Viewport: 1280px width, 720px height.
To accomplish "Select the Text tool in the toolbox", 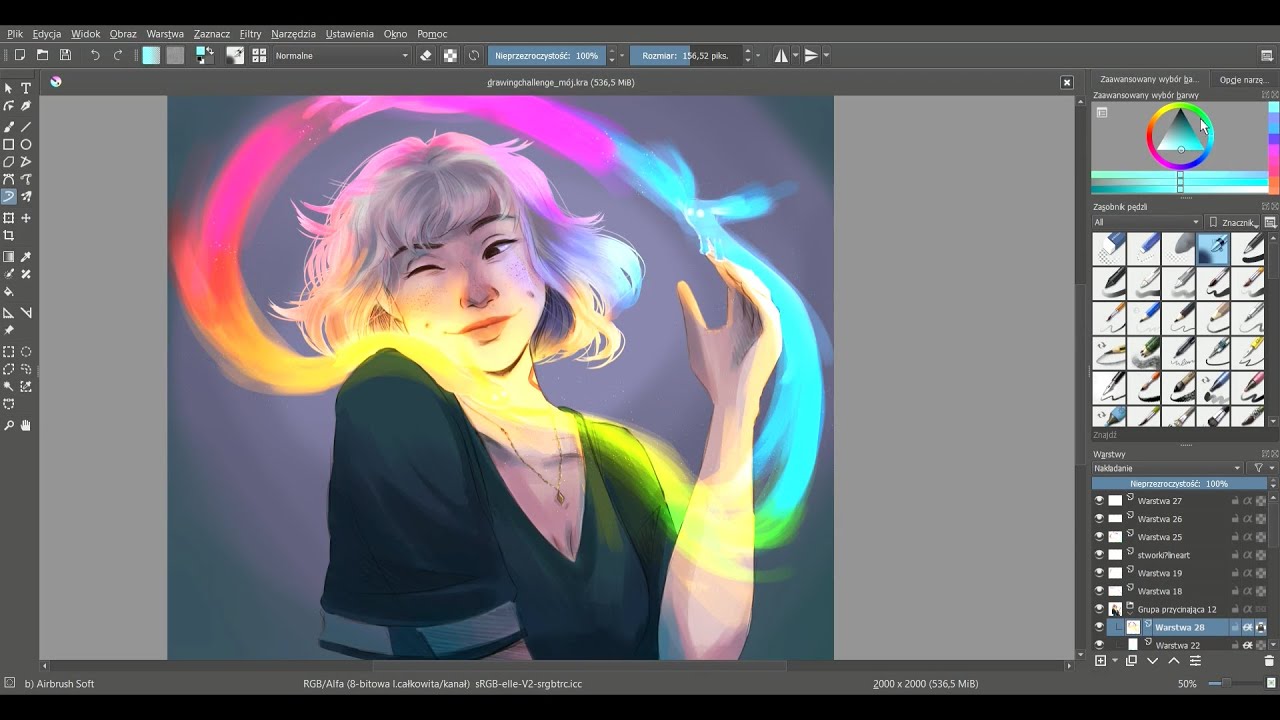I will pyautogui.click(x=26, y=88).
